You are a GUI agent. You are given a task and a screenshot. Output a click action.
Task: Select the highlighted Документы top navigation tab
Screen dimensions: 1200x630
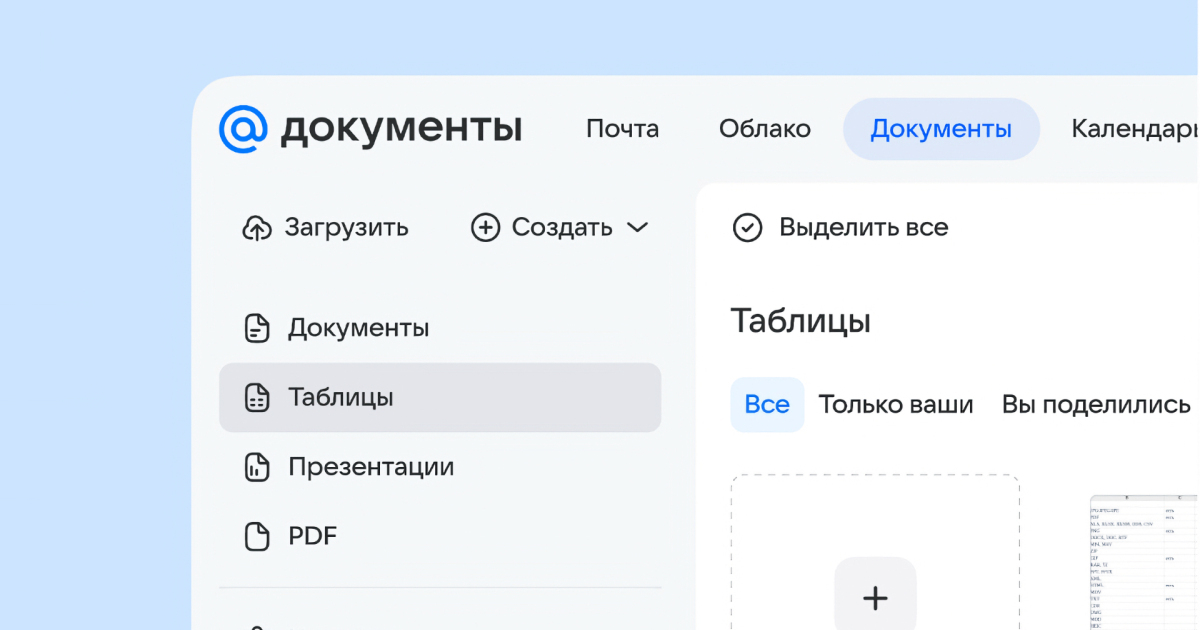click(941, 129)
